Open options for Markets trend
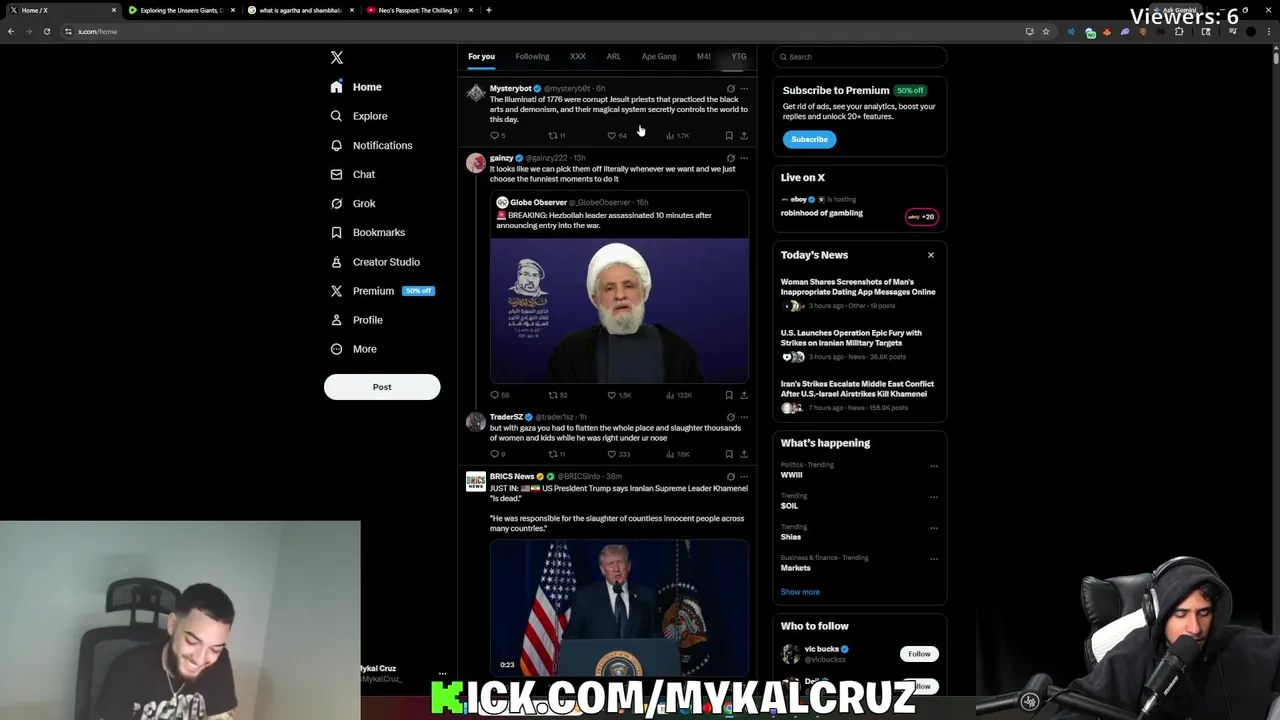The image size is (1280, 720). tap(934, 558)
